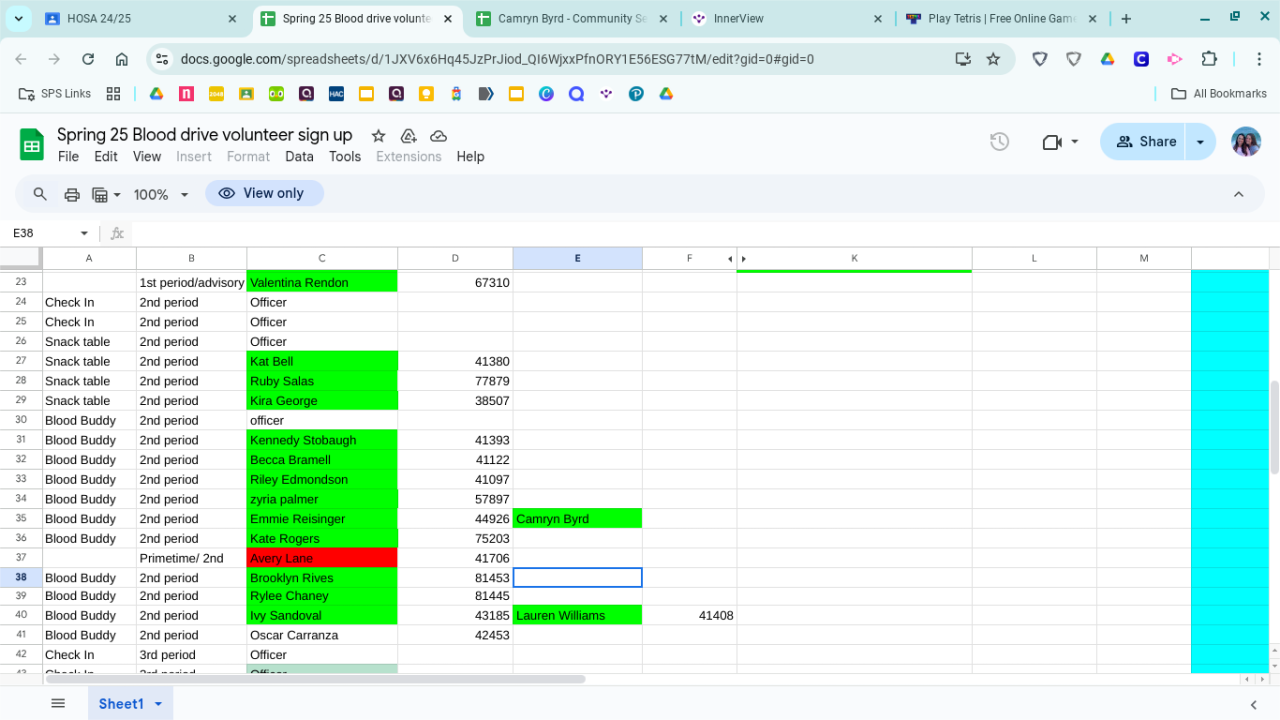The height and width of the screenshot is (720, 1280).
Task: Click the install app icon in address bar
Action: click(963, 59)
